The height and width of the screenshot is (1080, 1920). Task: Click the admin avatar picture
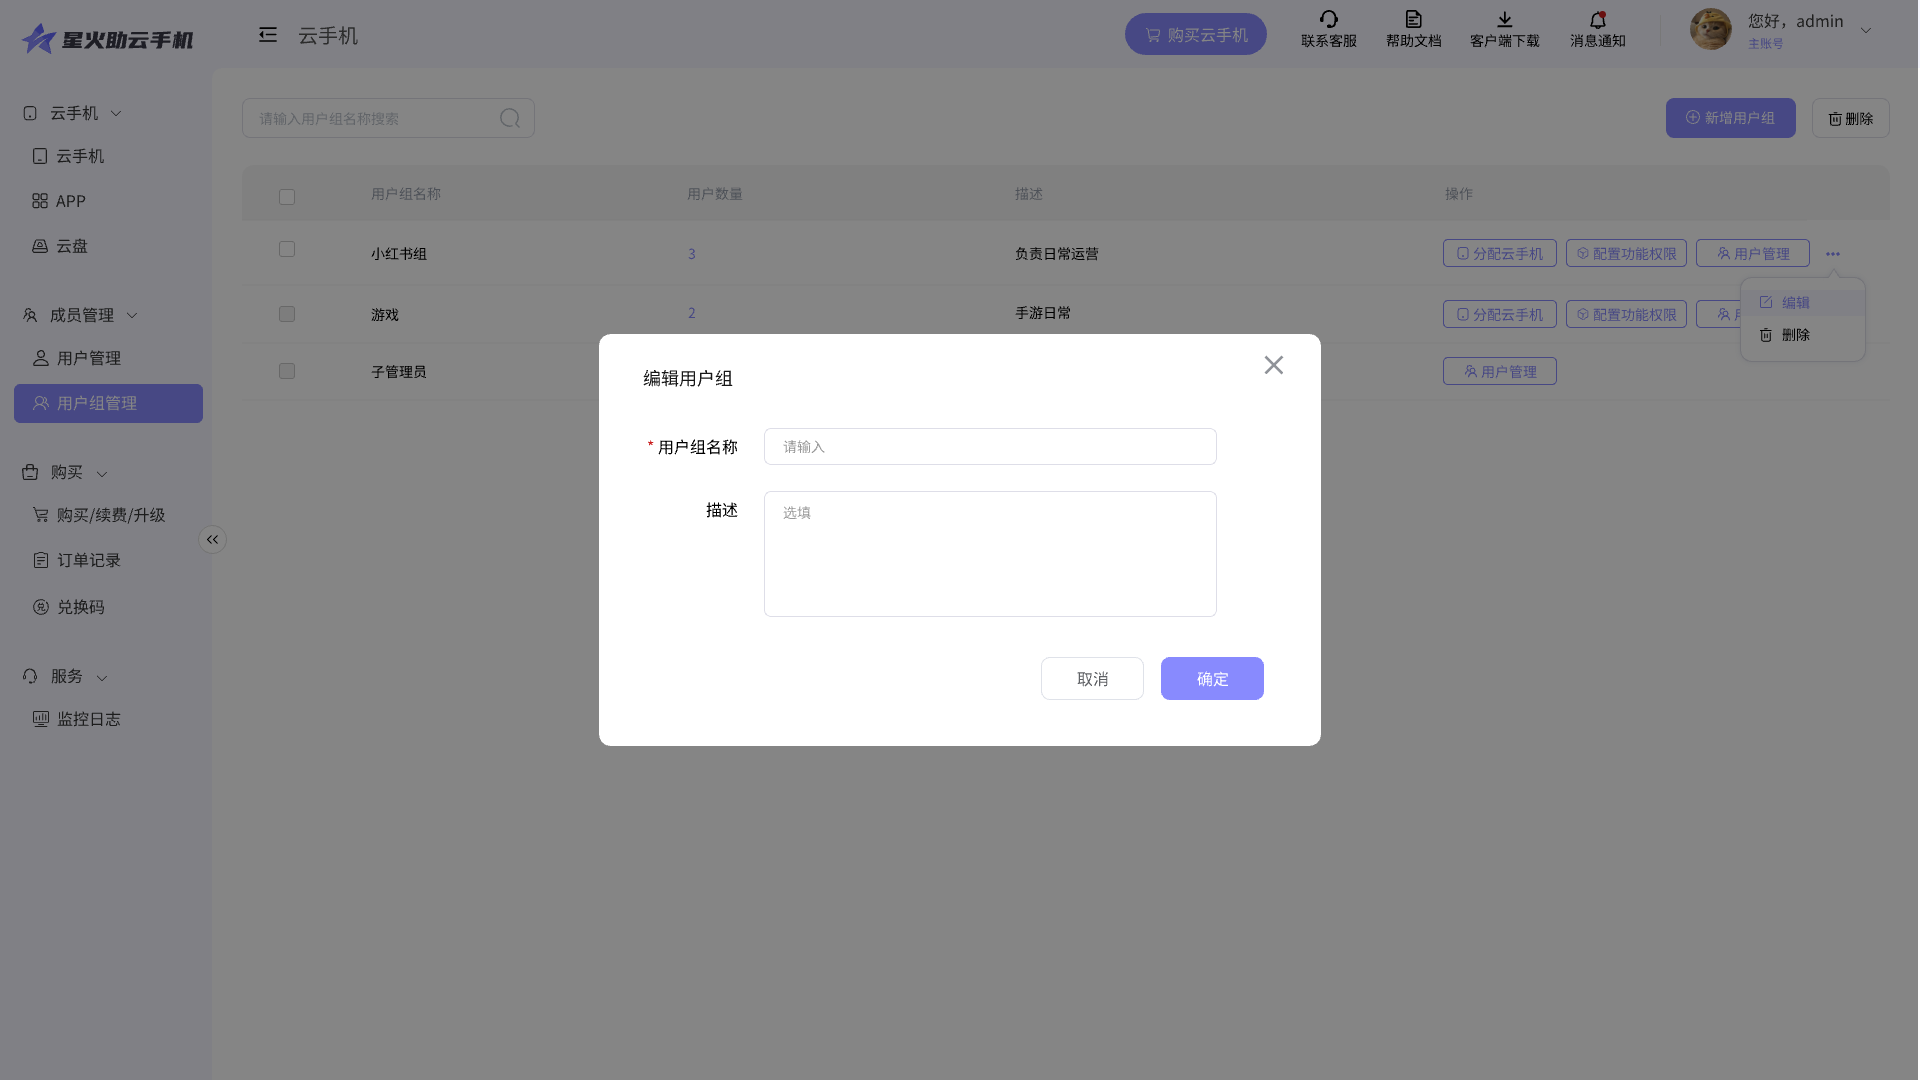[1710, 30]
